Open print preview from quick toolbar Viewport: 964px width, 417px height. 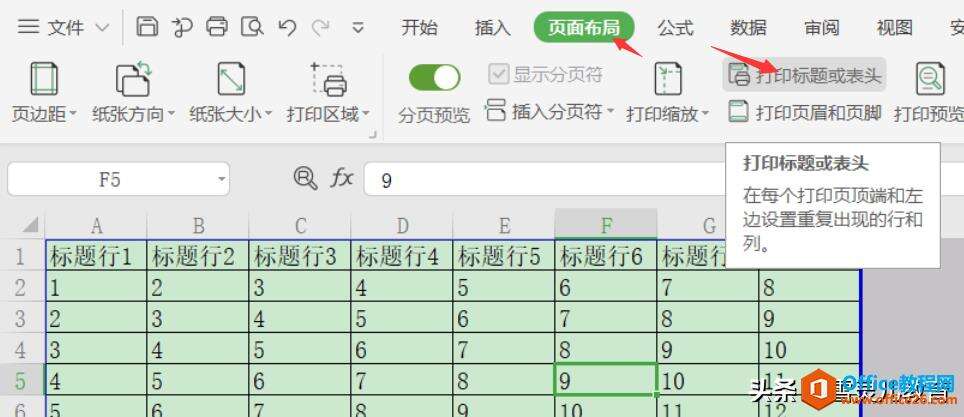coord(252,27)
